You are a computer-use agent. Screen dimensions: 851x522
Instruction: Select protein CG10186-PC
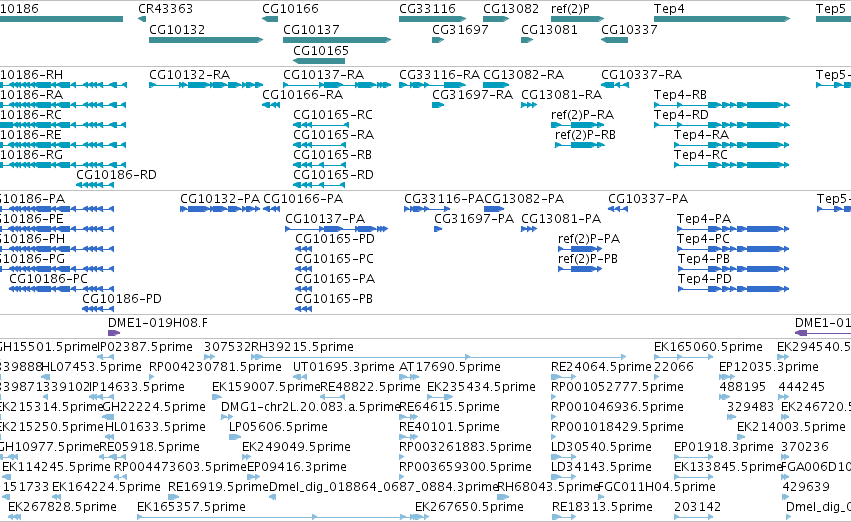[x=48, y=279]
